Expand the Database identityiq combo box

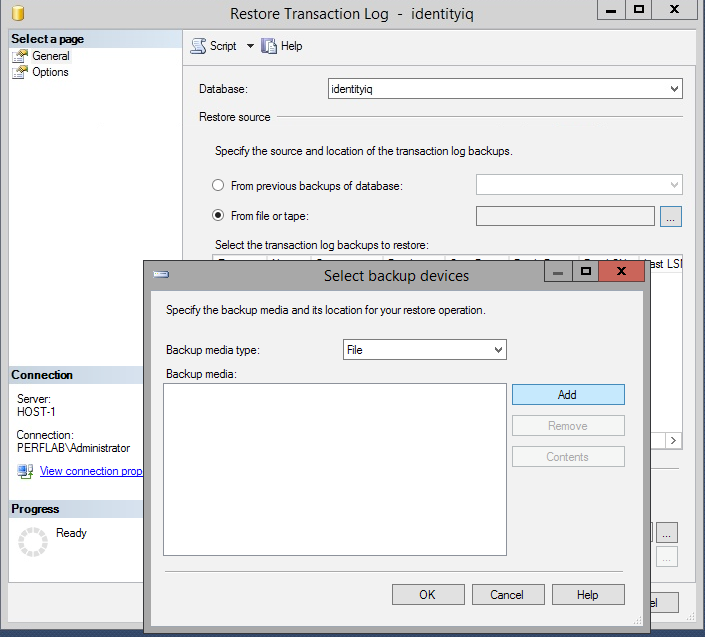(674, 89)
